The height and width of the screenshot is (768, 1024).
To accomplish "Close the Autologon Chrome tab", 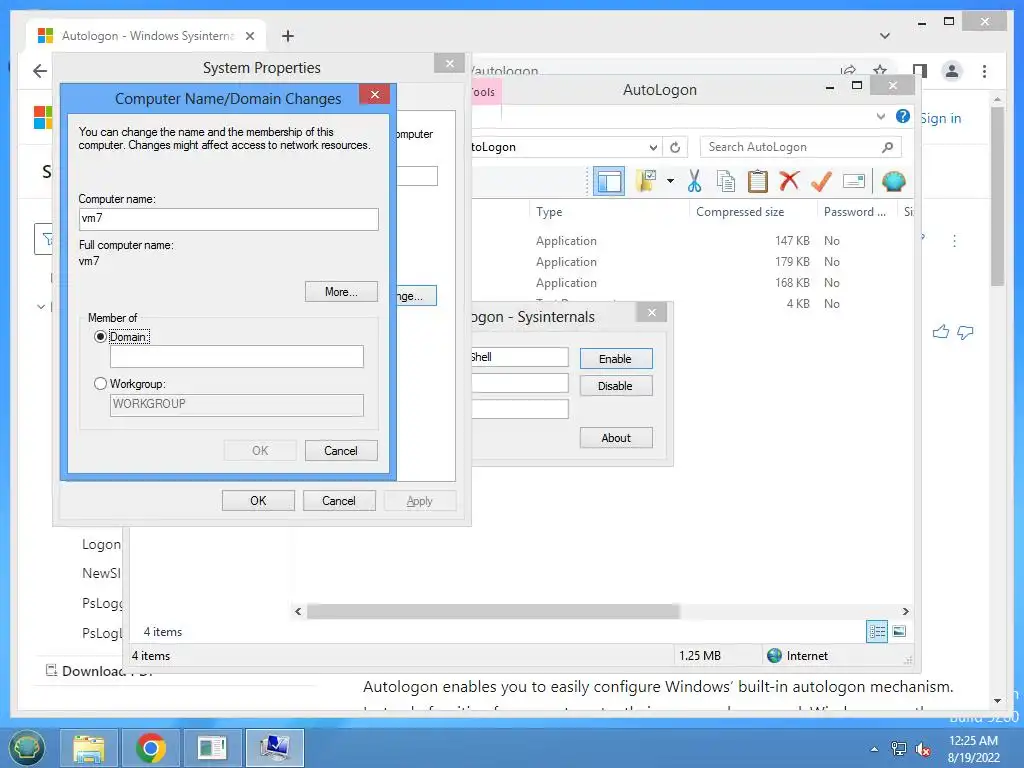I will coord(249,36).
